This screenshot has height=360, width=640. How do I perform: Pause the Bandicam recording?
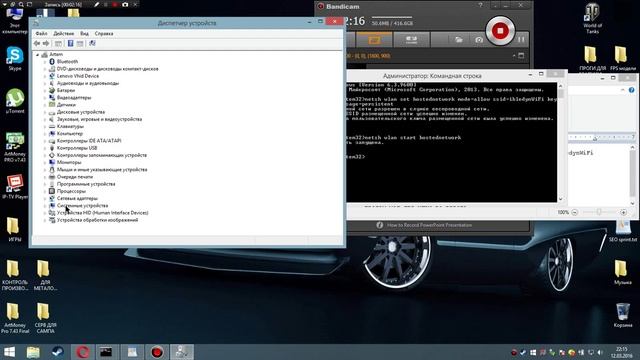click(x=521, y=40)
